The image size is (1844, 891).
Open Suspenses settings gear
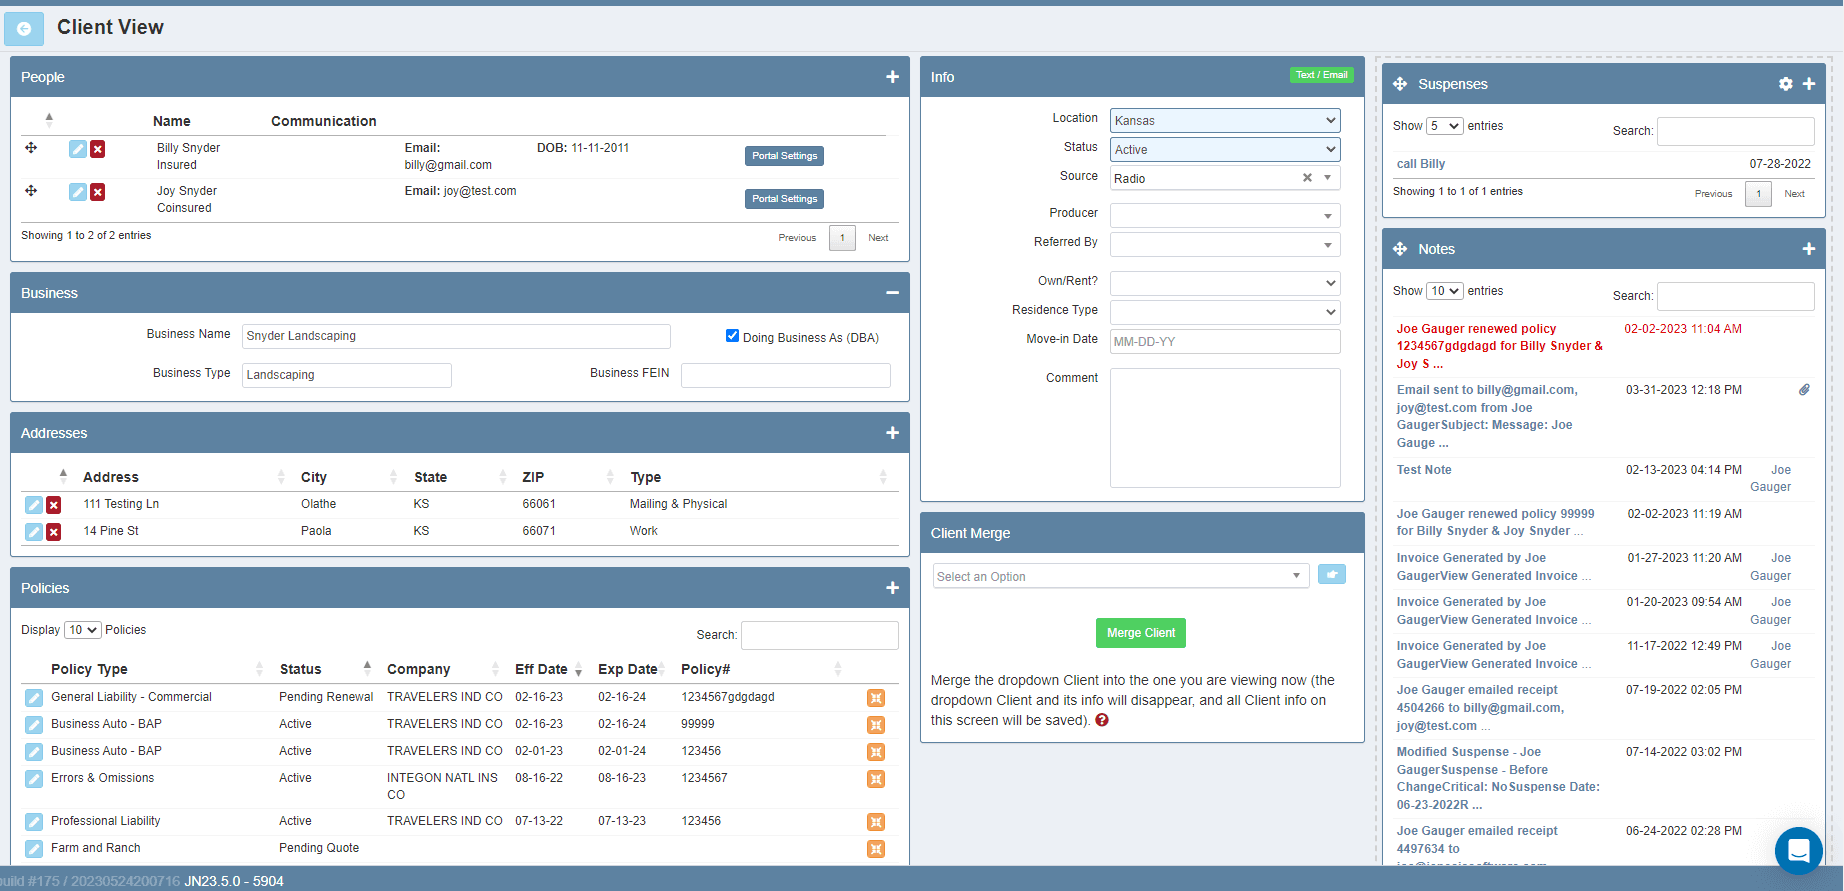[1785, 84]
